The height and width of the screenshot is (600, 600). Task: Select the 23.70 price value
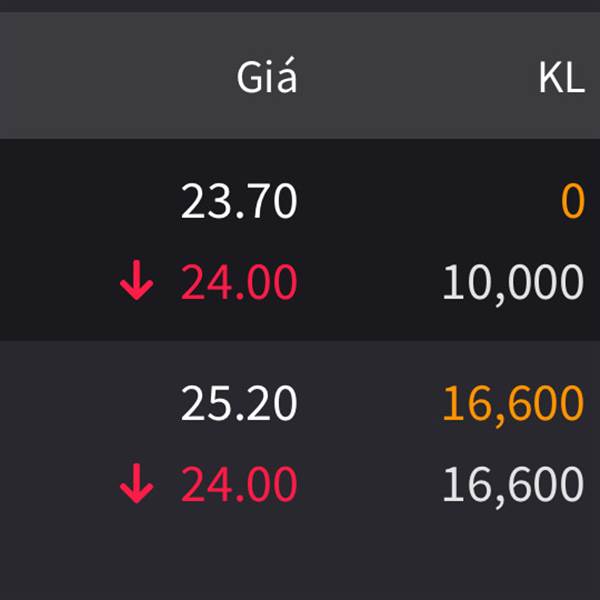click(x=239, y=203)
